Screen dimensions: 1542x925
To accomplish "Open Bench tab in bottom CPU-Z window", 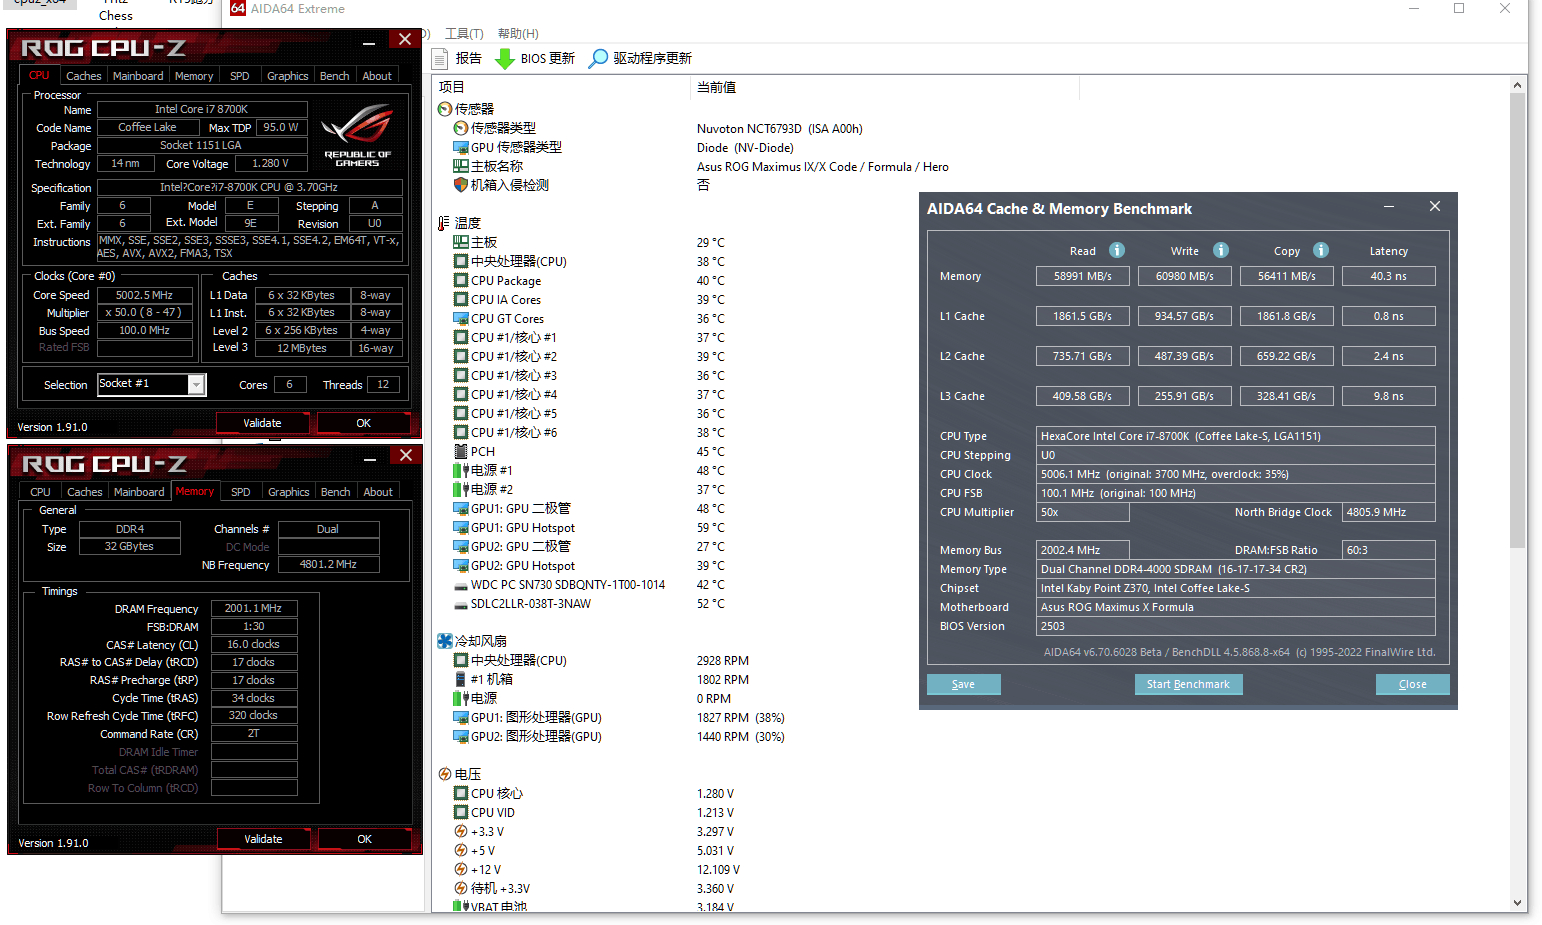I will click(x=336, y=492).
